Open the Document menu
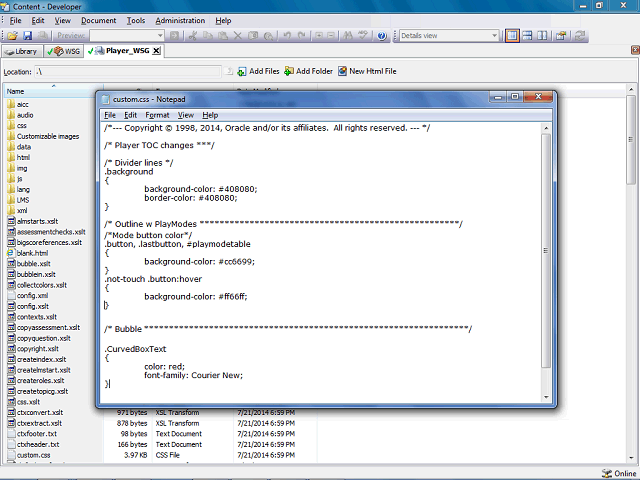 [x=98, y=20]
